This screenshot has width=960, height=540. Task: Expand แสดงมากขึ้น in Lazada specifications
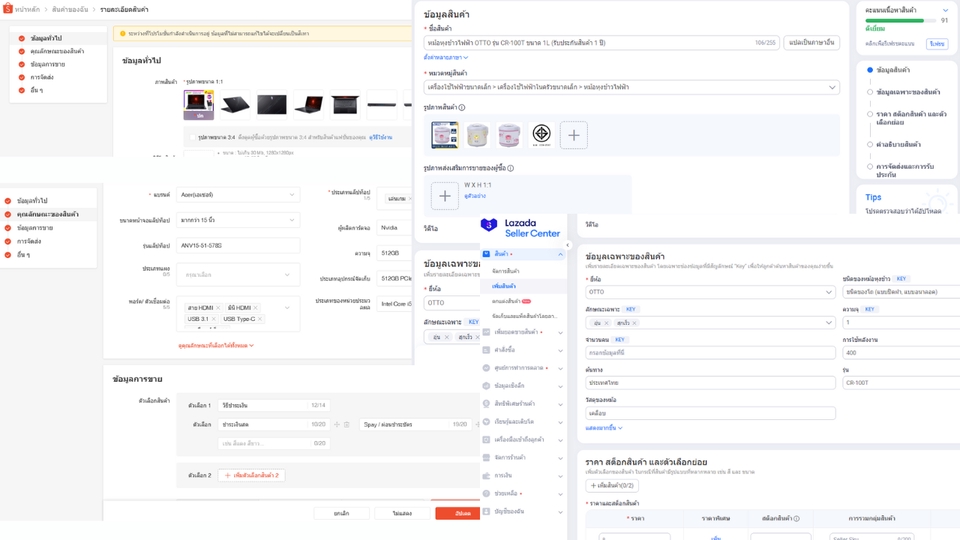(x=604, y=428)
